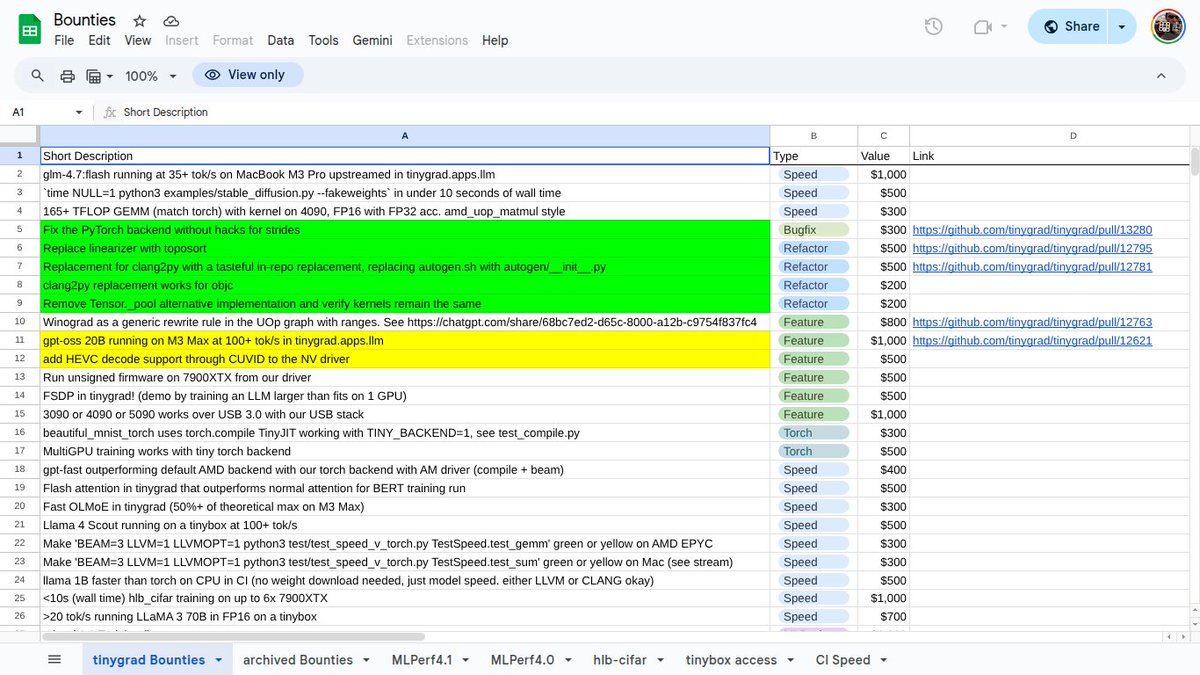Select the $700 value cell
Viewport: 1200px width, 675px height.
[884, 616]
